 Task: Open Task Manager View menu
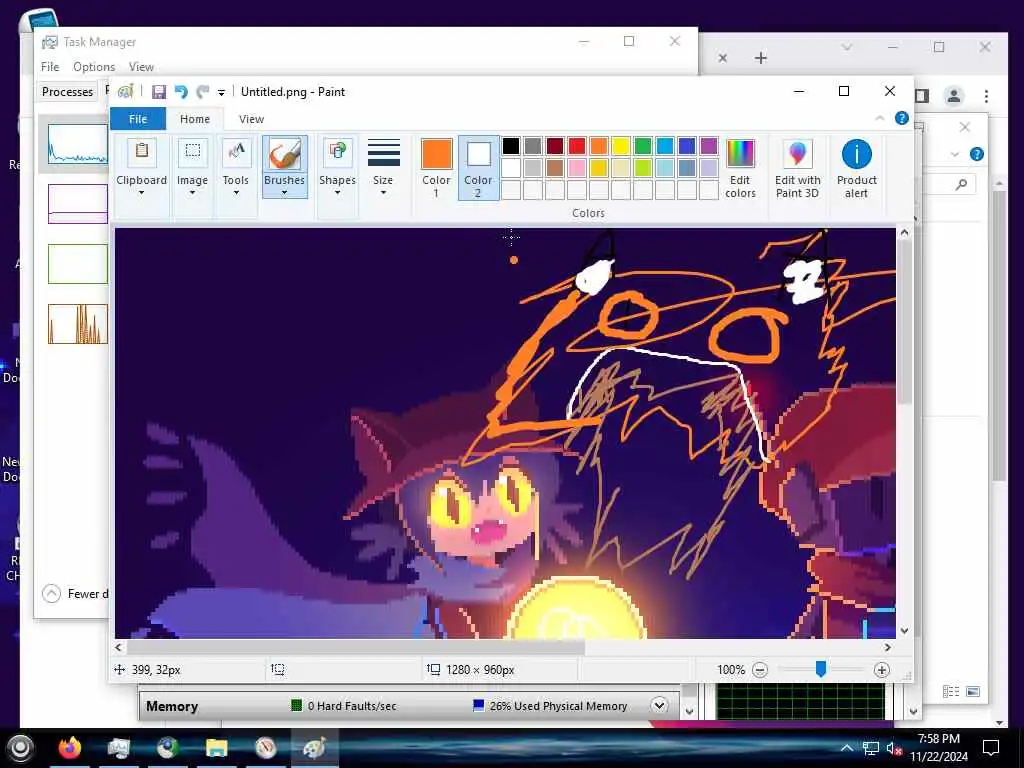(x=141, y=67)
